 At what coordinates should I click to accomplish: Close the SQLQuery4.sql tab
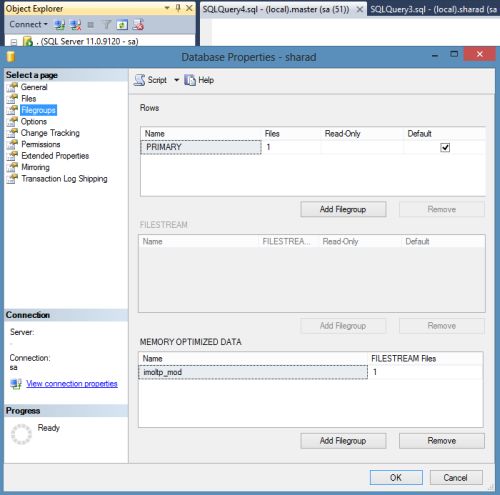[360, 9]
